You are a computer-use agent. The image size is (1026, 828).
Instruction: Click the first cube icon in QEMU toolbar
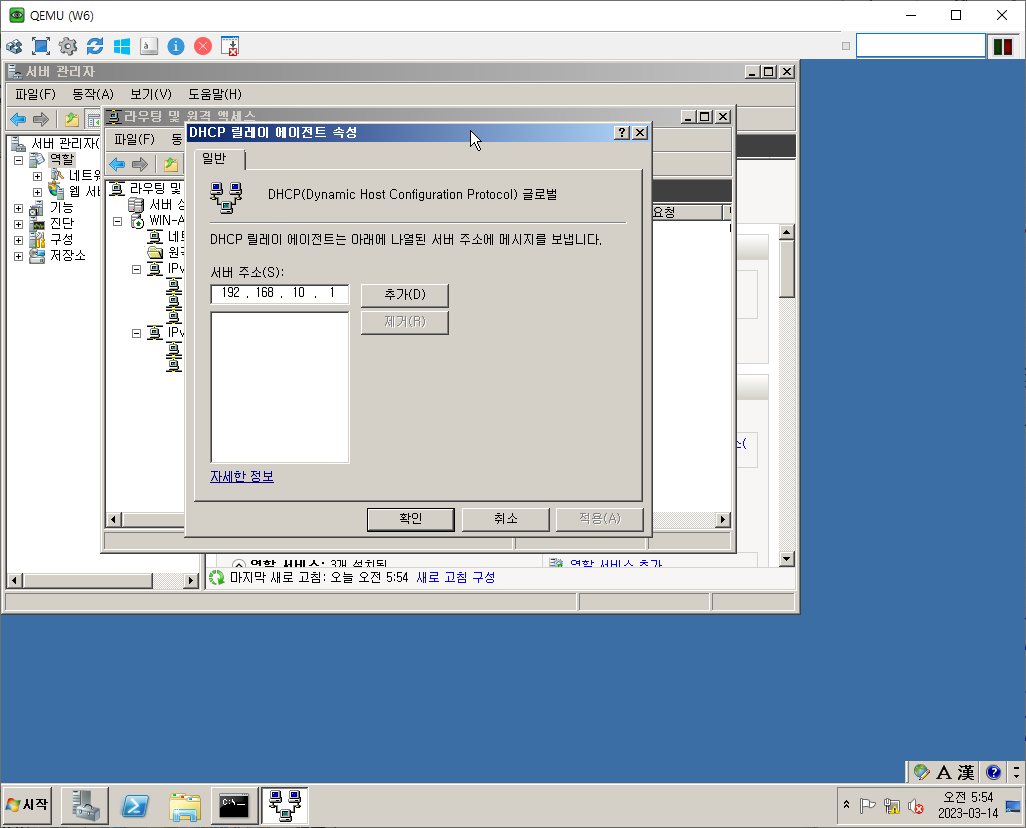coord(14,46)
